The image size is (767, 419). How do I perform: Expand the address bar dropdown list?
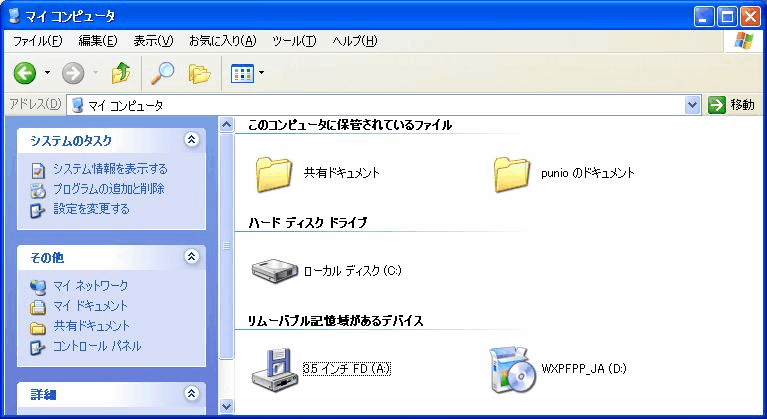pyautogui.click(x=692, y=105)
